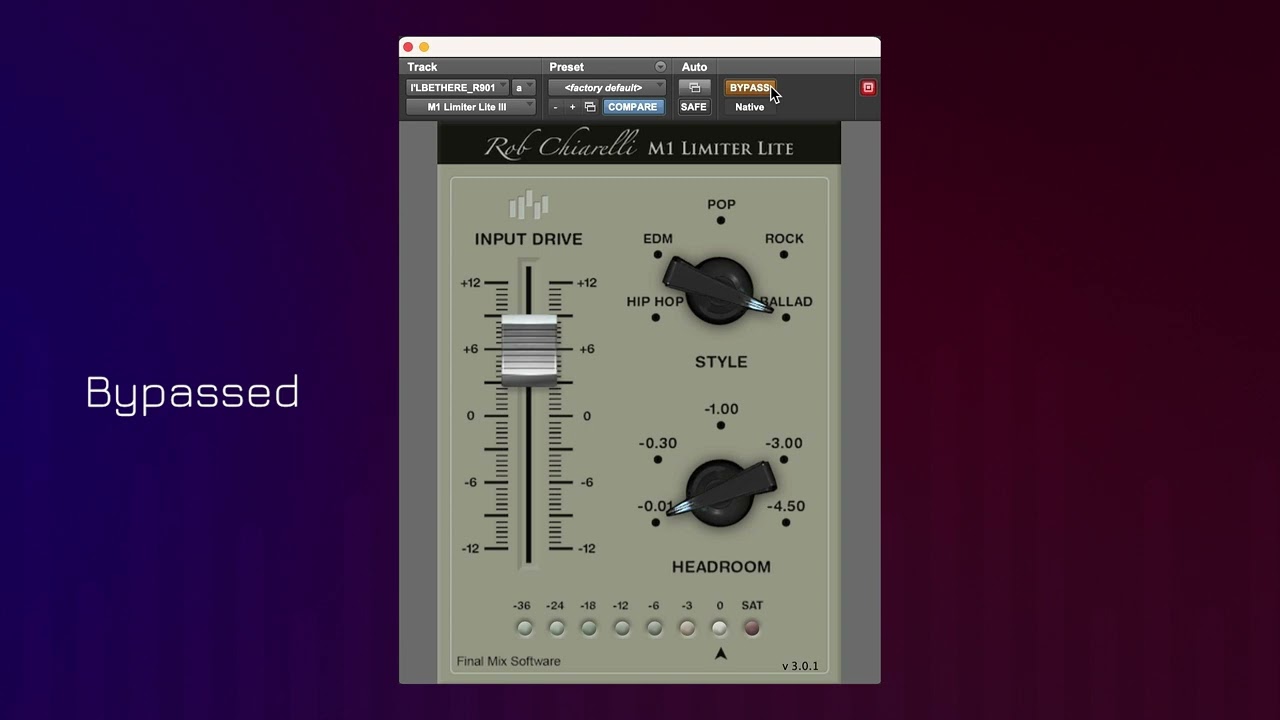This screenshot has height=720, width=1280.
Task: Toggle the BYPASS button
Action: coord(750,88)
